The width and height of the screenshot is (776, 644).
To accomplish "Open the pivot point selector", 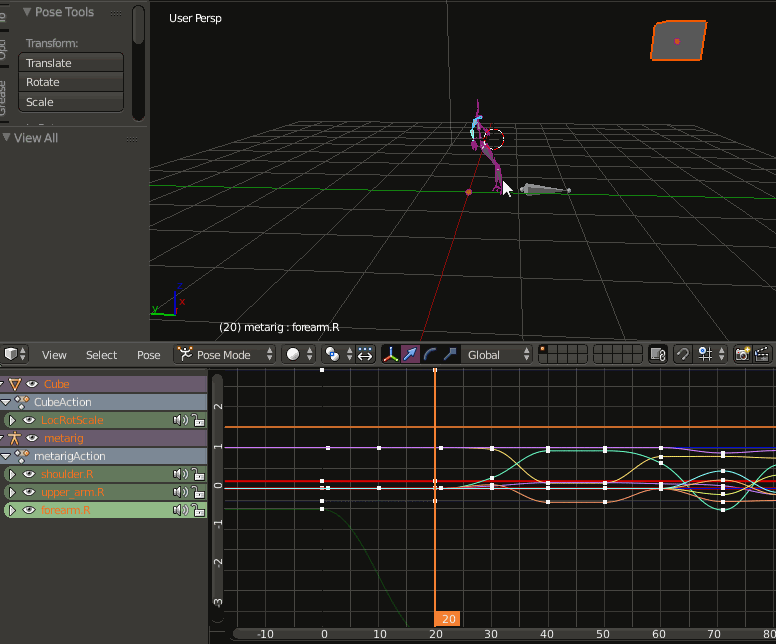I will point(337,354).
